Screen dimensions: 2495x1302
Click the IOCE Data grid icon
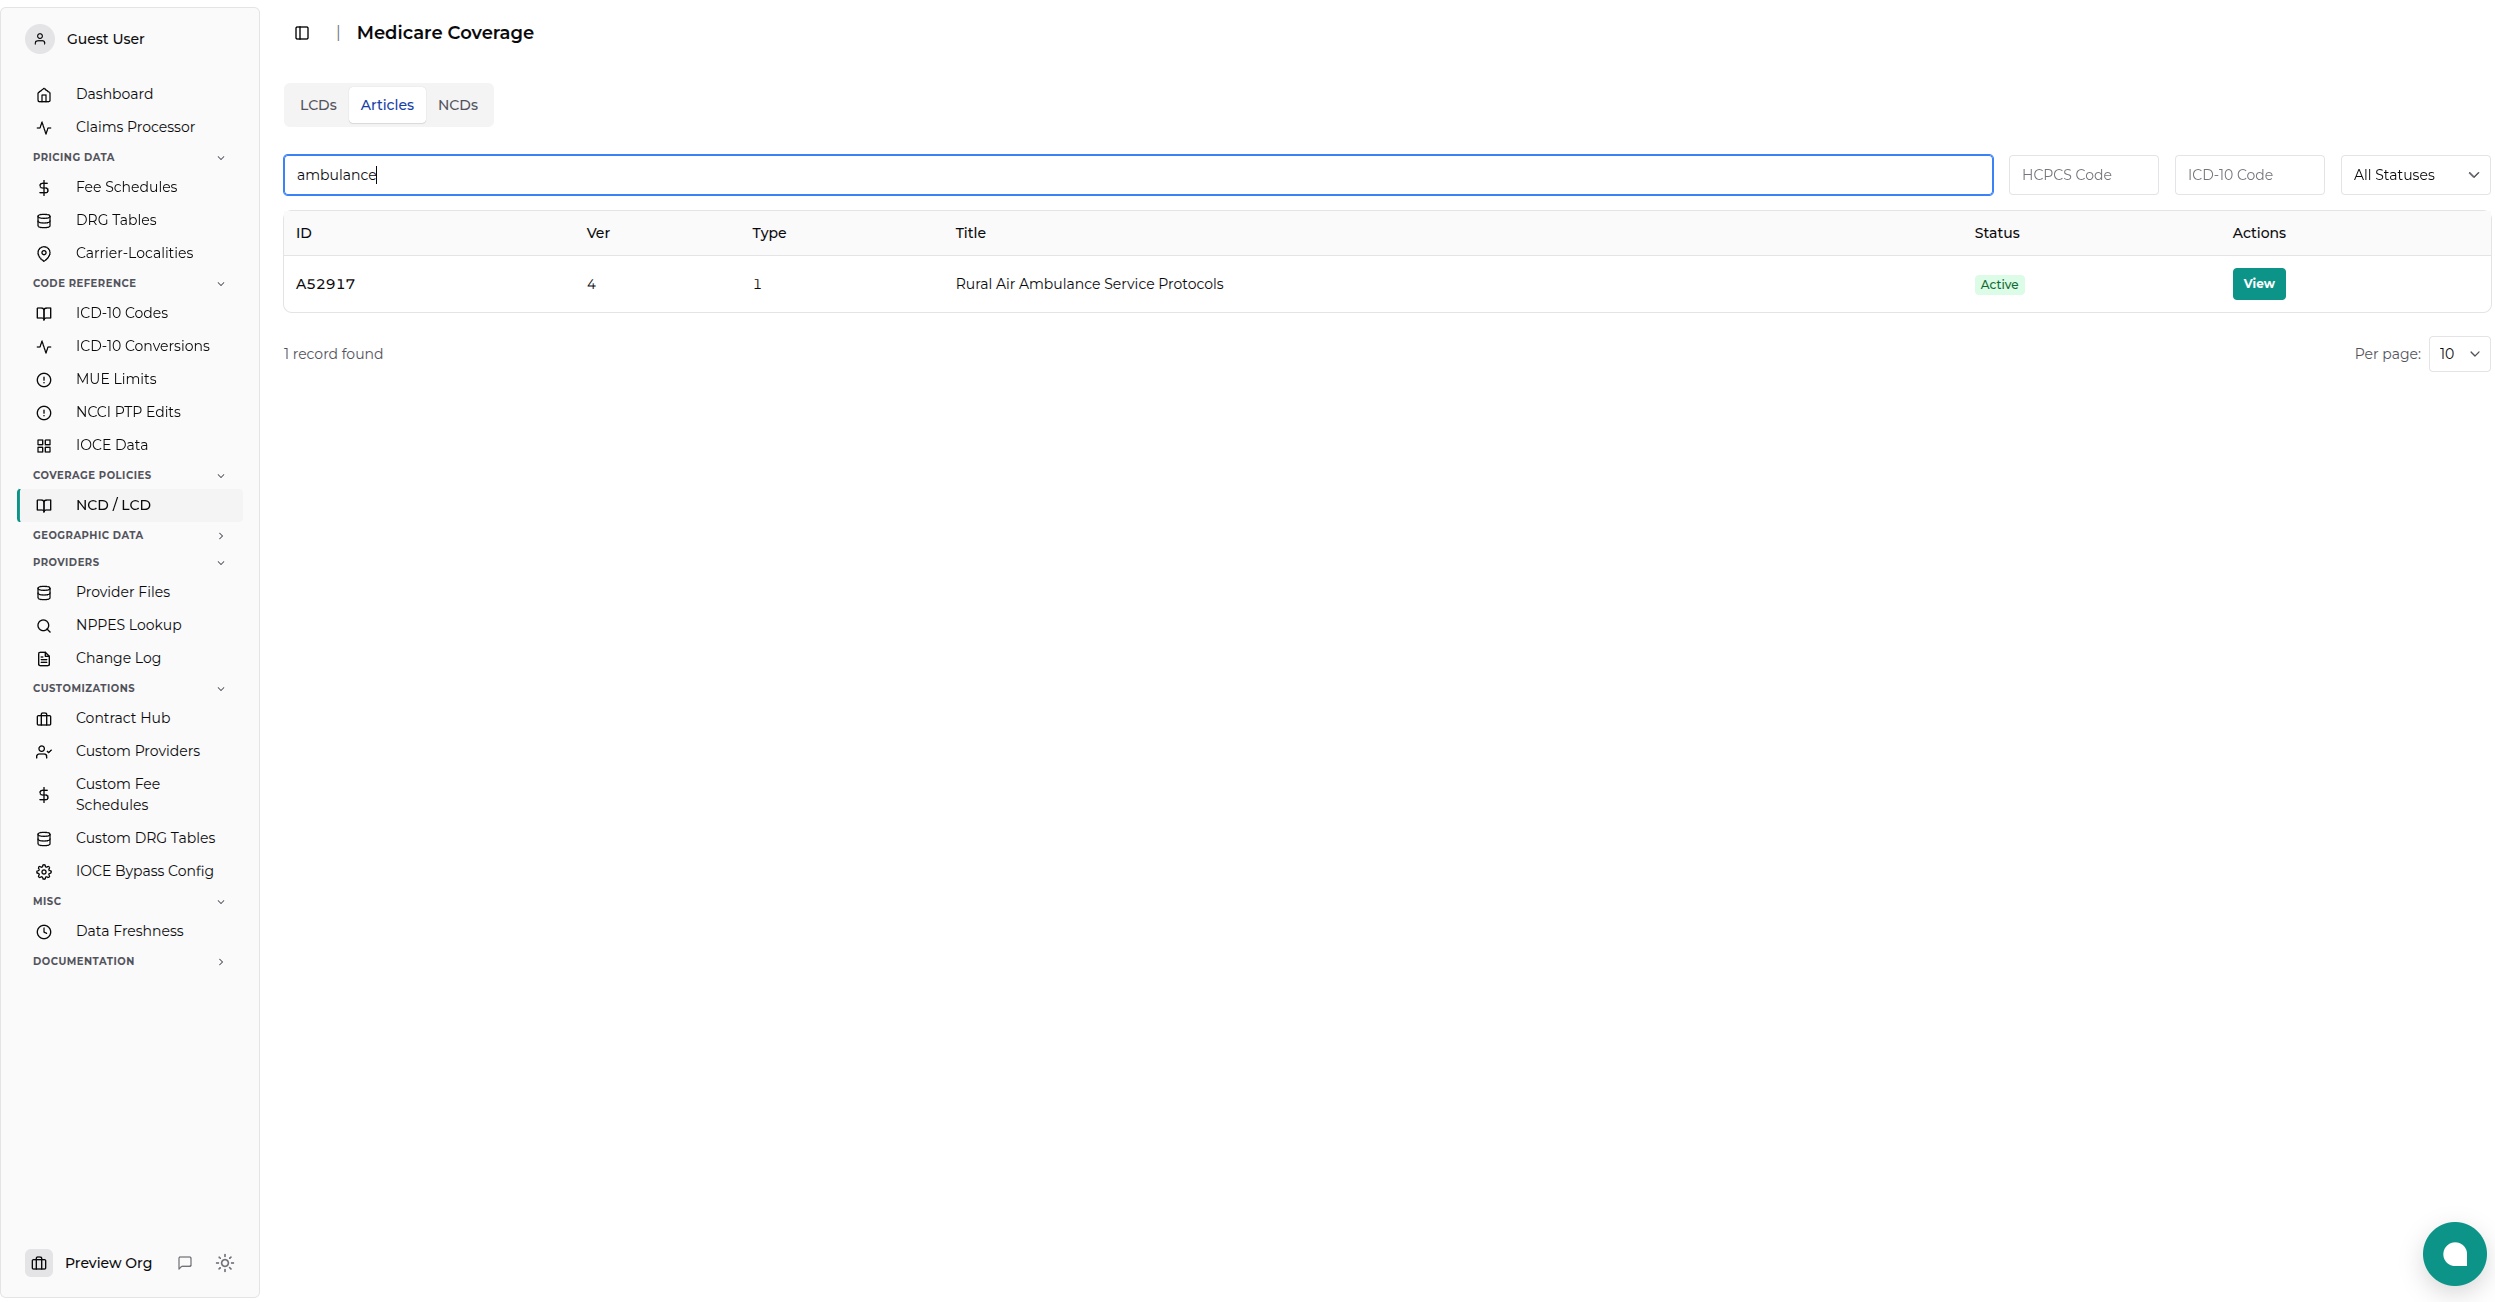point(44,446)
